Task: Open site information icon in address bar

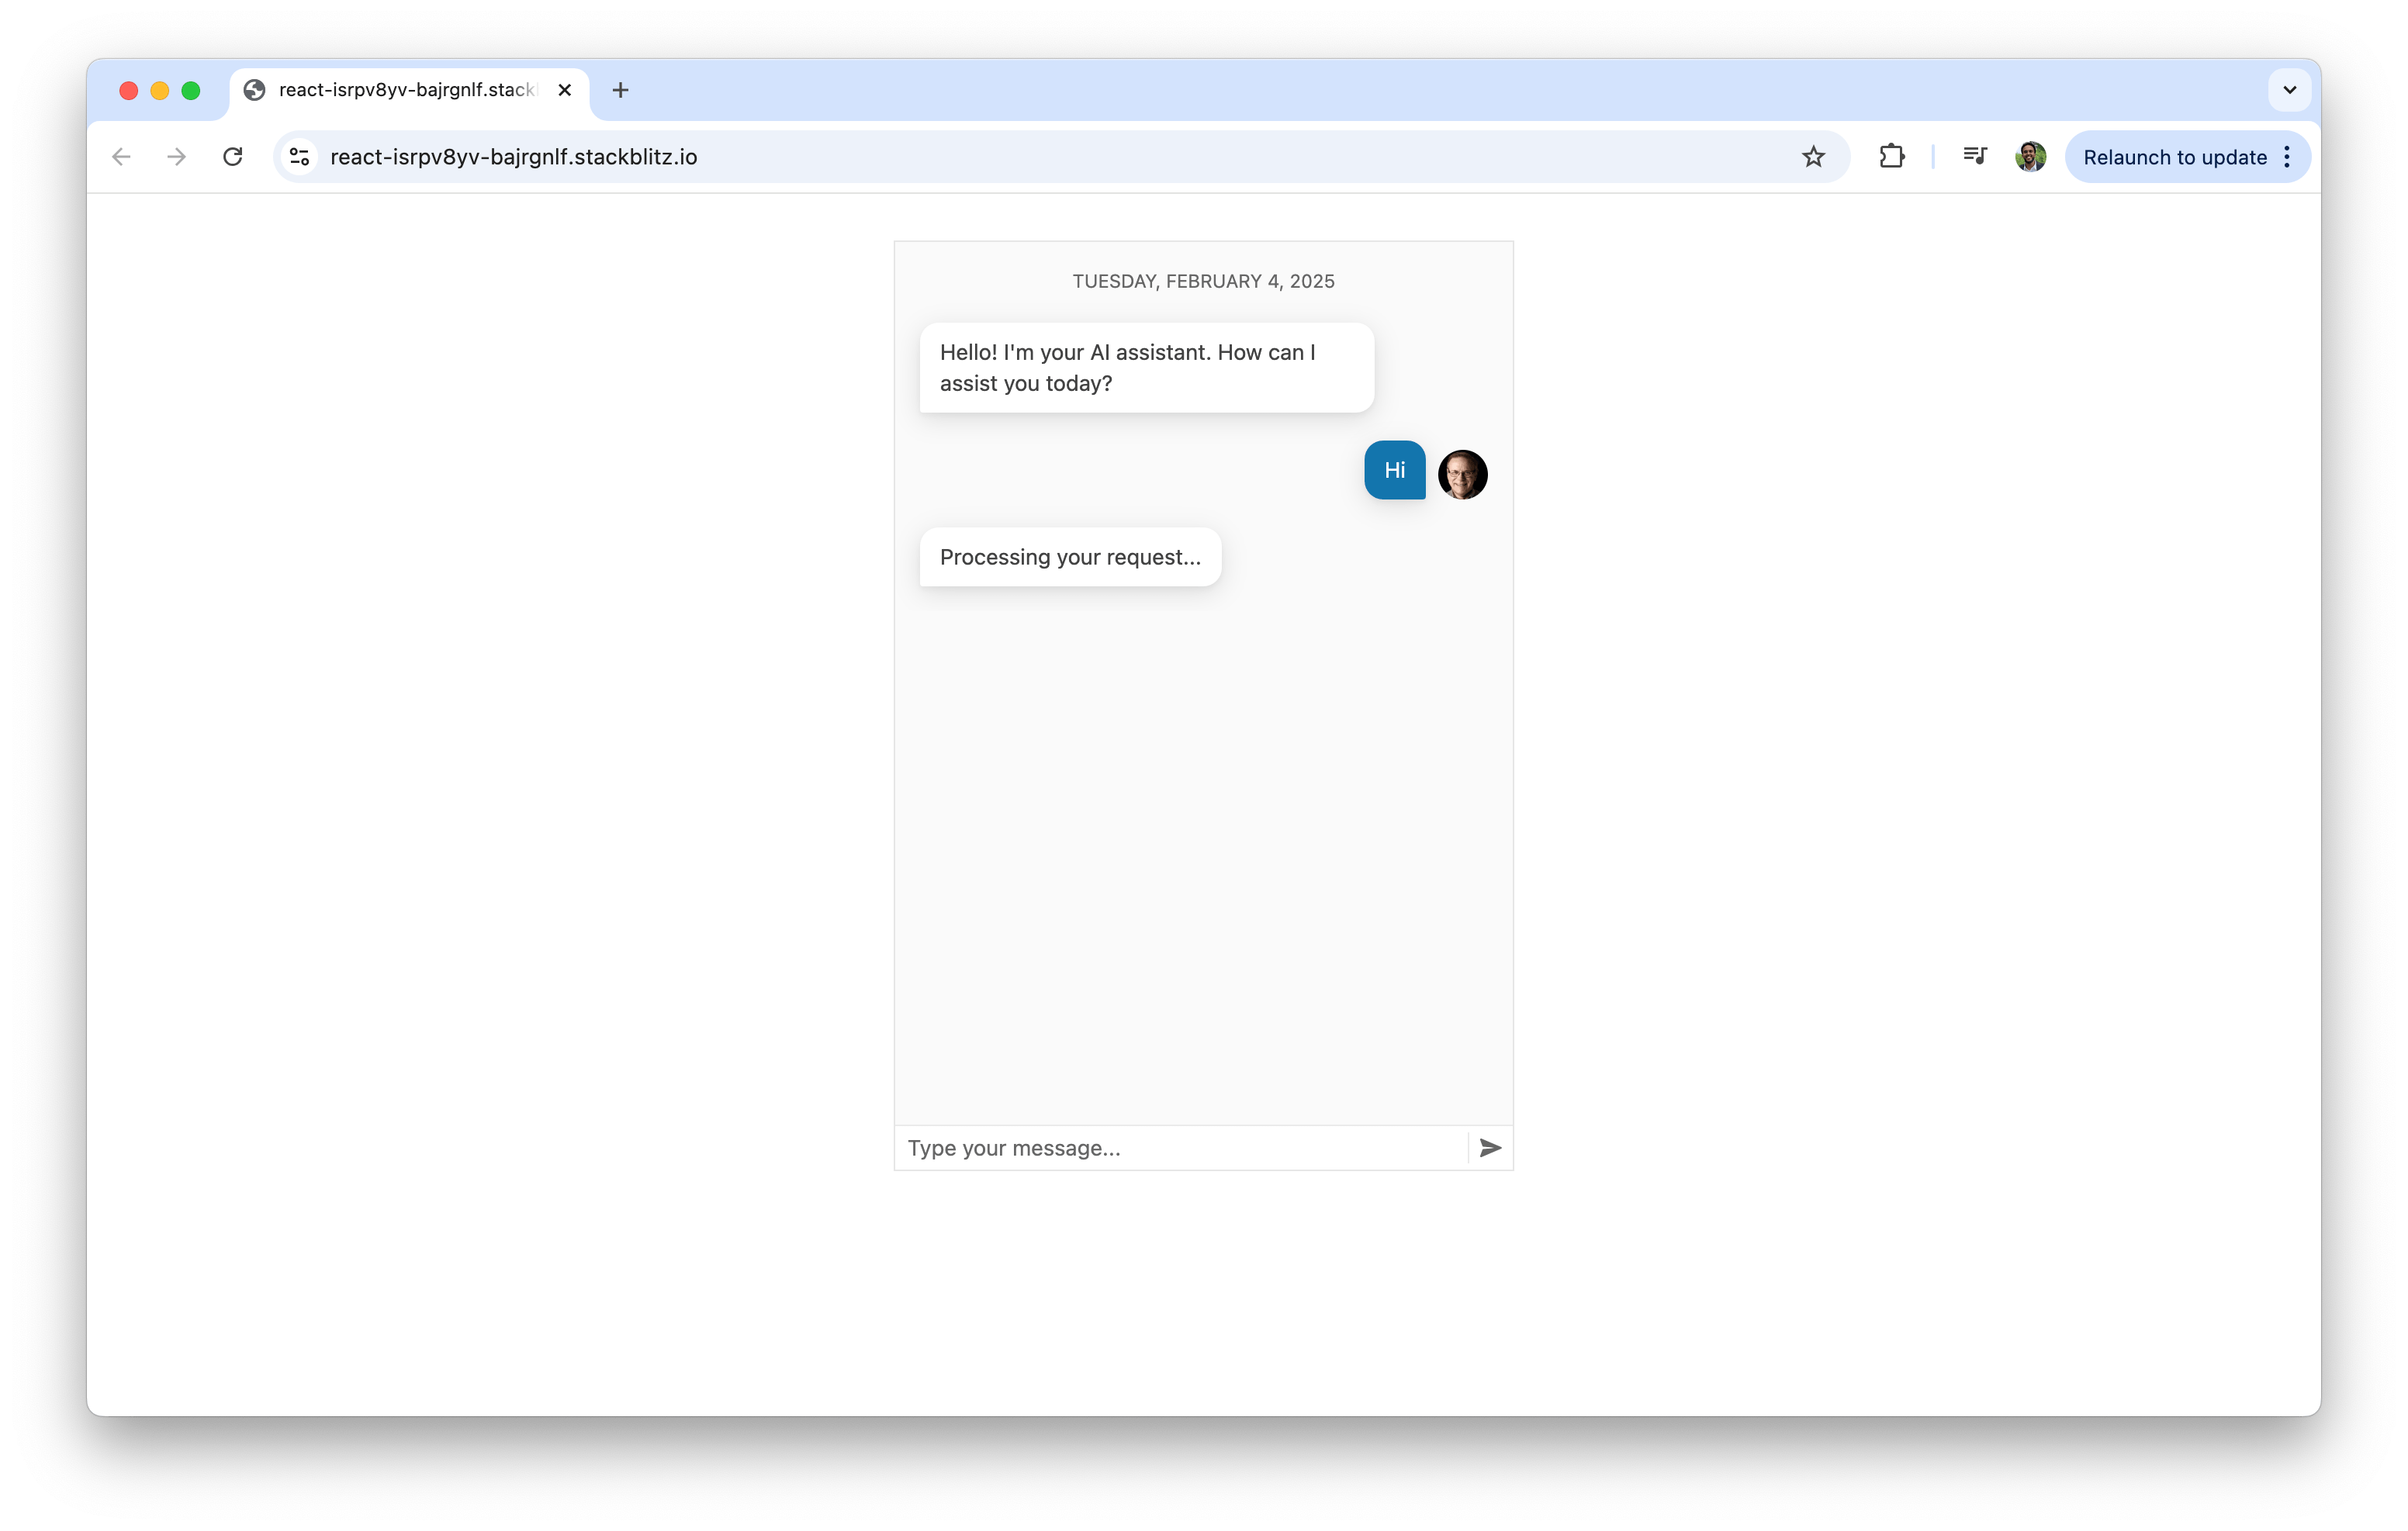Action: pos(299,157)
